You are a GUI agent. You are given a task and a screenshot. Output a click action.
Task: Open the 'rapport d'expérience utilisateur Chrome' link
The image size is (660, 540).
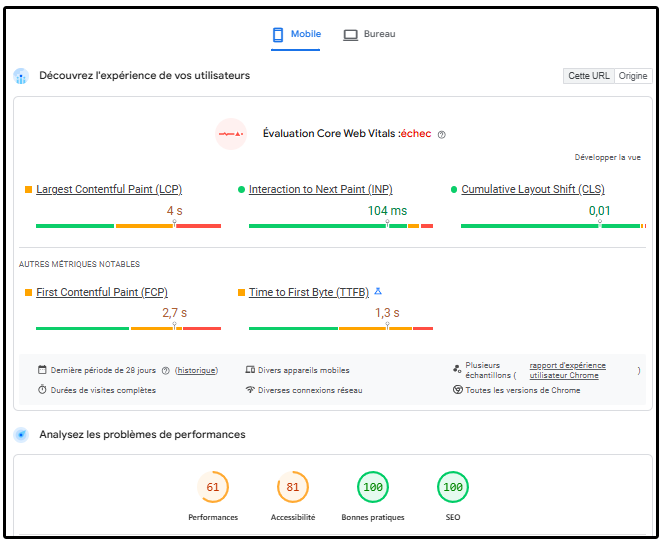pyautogui.click(x=567, y=370)
